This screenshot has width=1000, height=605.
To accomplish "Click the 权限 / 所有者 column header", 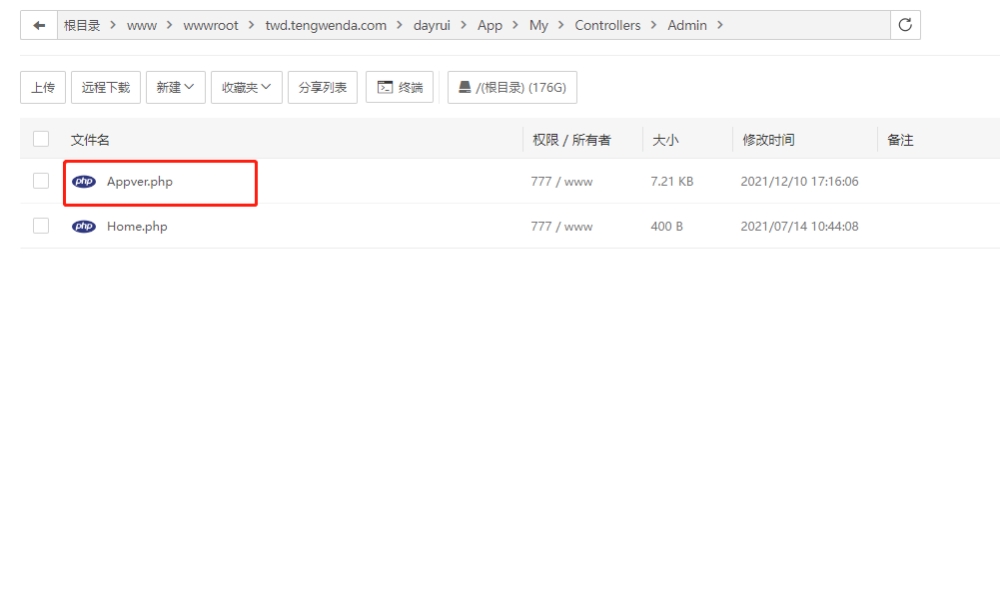I will coord(571,140).
